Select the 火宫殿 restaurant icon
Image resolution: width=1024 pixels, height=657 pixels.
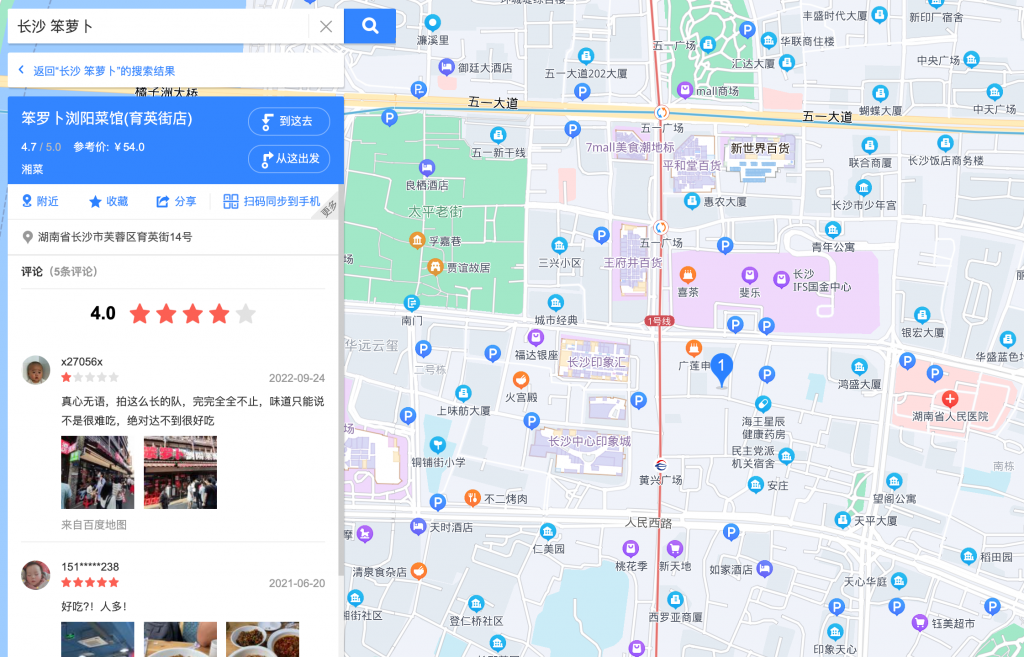[x=520, y=380]
